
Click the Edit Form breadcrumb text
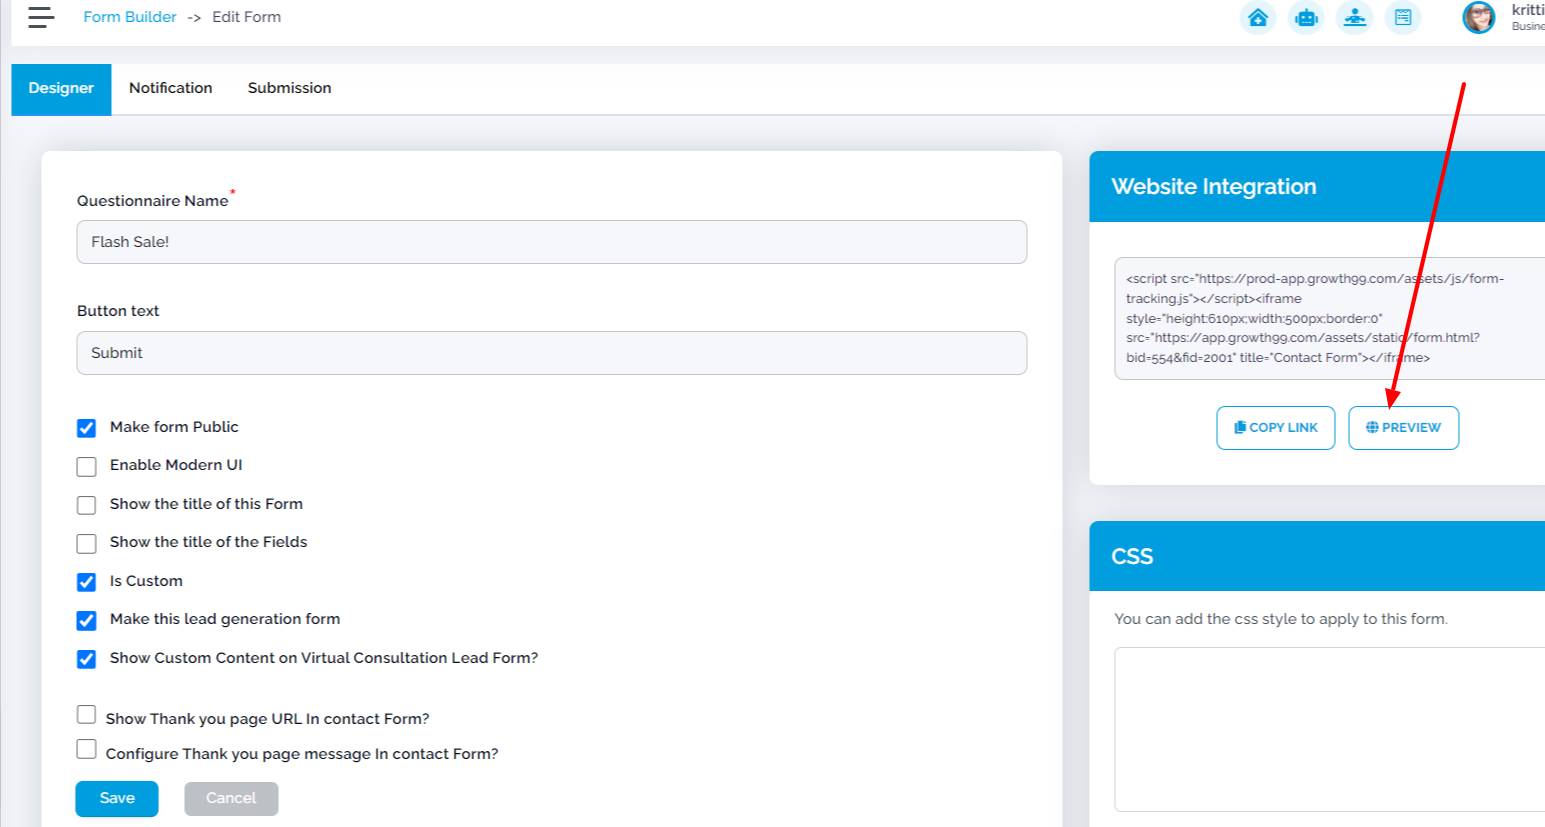tap(247, 17)
